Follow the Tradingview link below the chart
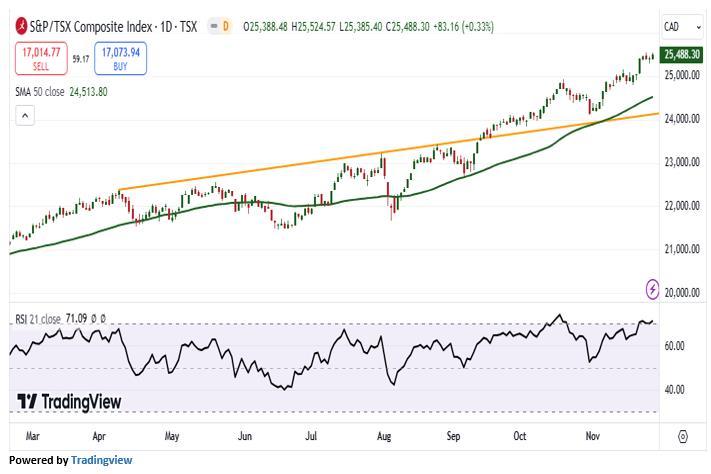The width and height of the screenshot is (711, 474). click(x=102, y=460)
